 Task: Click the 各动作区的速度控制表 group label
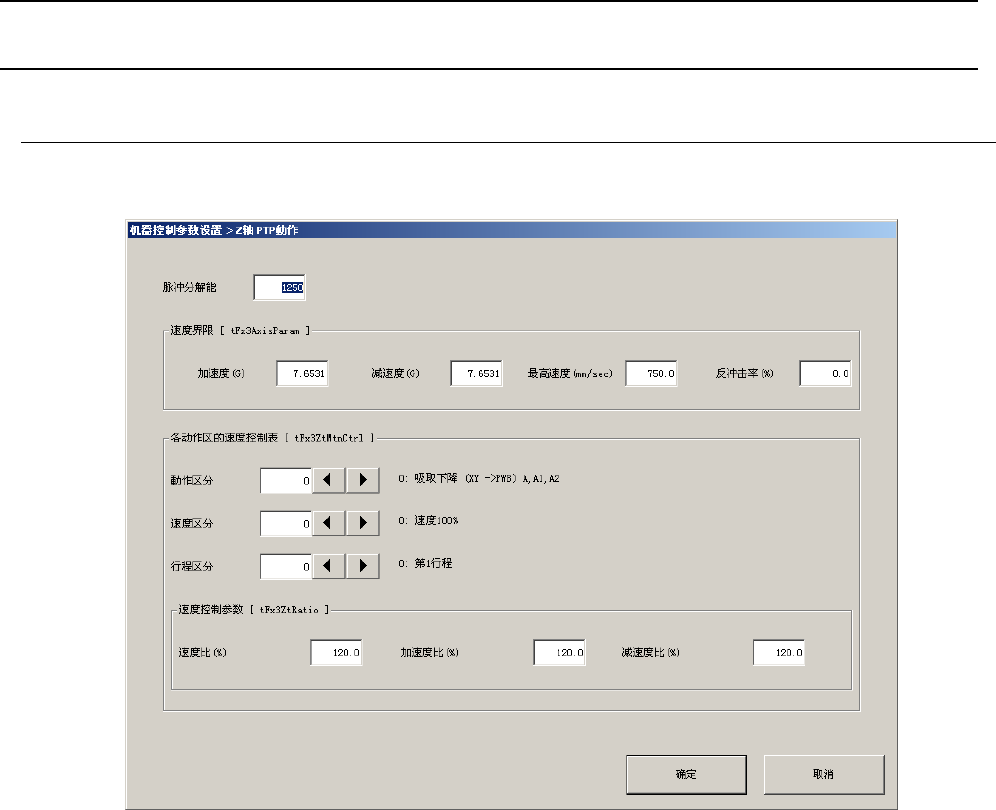(x=273, y=438)
